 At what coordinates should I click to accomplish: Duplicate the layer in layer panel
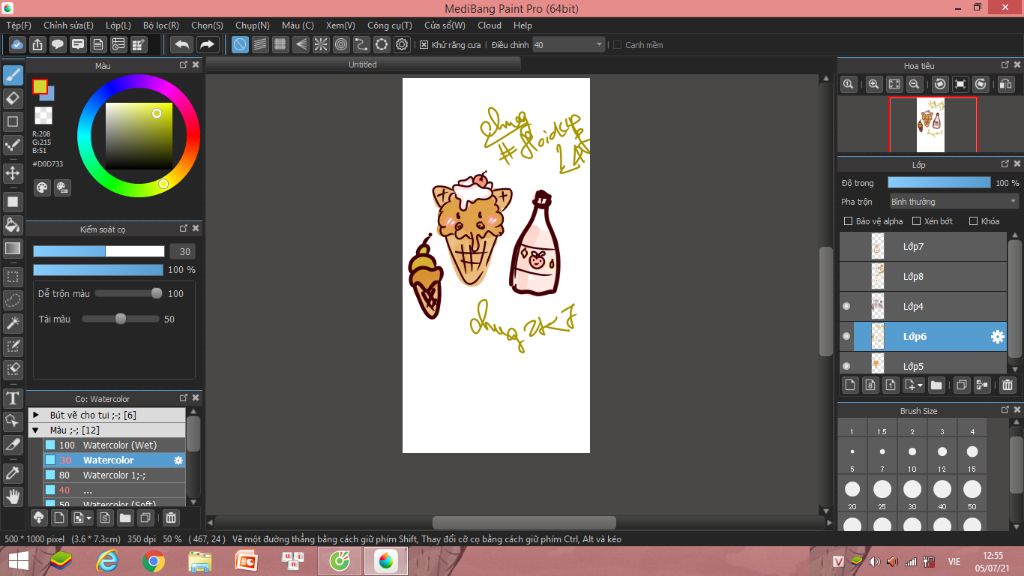pos(961,385)
